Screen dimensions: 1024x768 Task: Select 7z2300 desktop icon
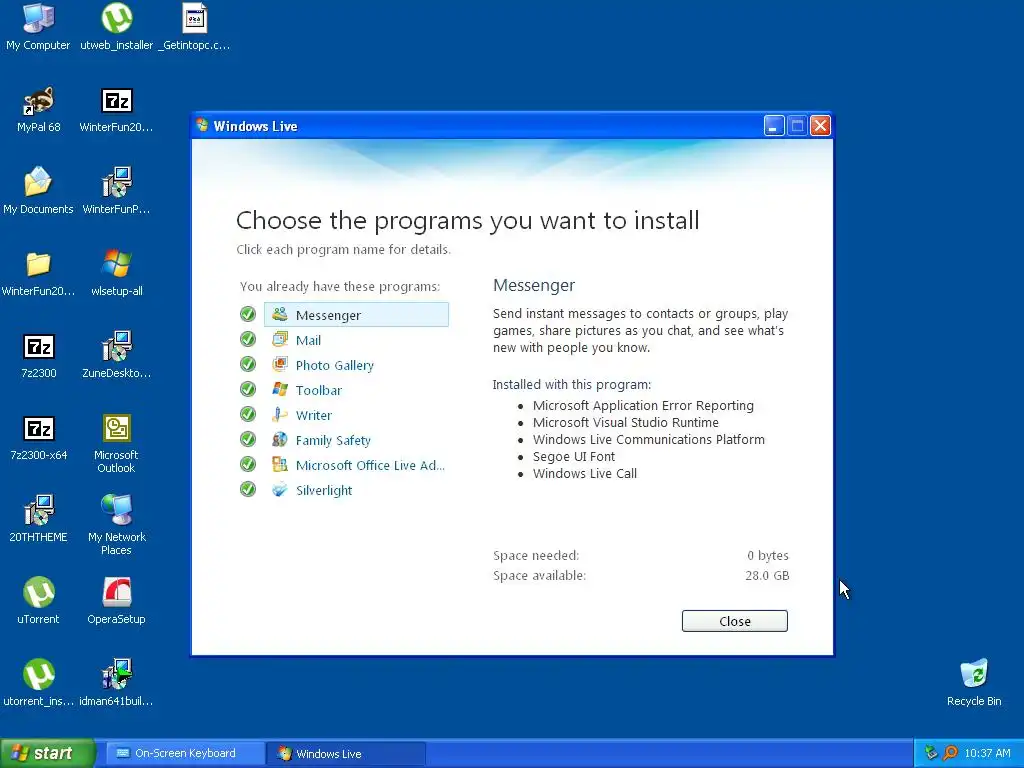click(x=38, y=355)
